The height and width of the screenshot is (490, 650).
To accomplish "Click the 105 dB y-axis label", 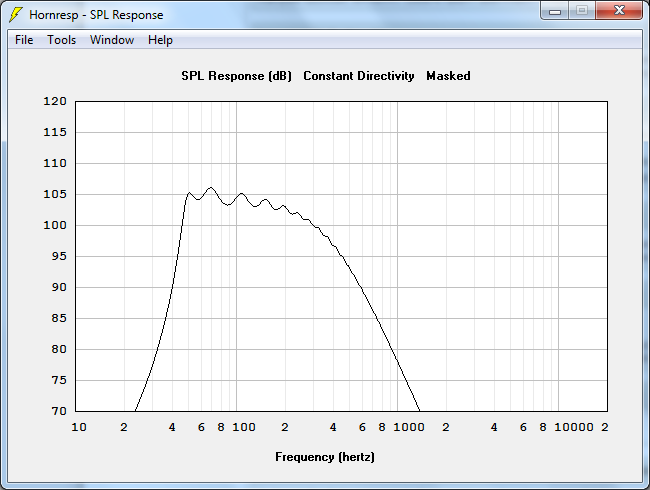I will pyautogui.click(x=55, y=194).
